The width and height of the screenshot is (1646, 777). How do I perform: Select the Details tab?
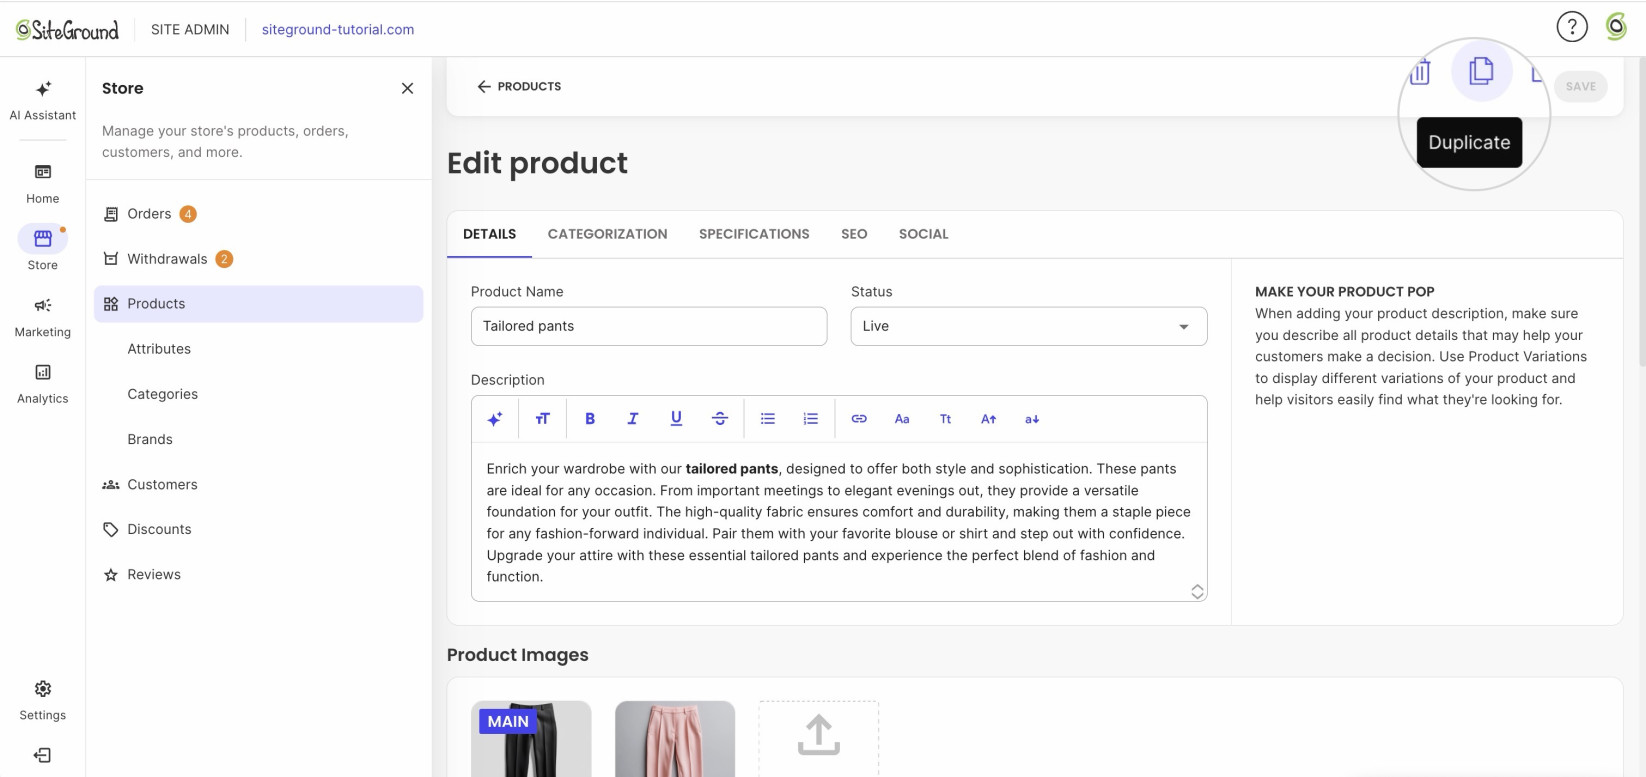click(x=490, y=234)
